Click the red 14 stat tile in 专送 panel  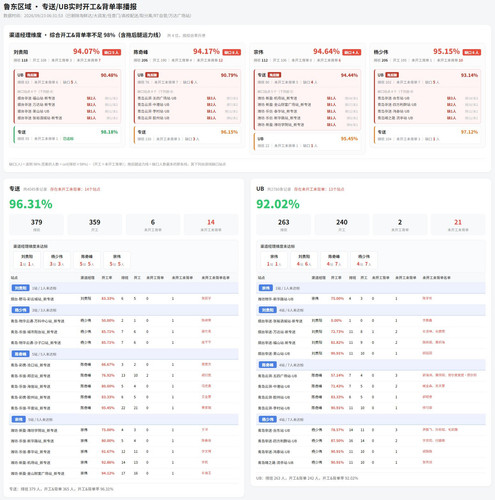tap(211, 225)
